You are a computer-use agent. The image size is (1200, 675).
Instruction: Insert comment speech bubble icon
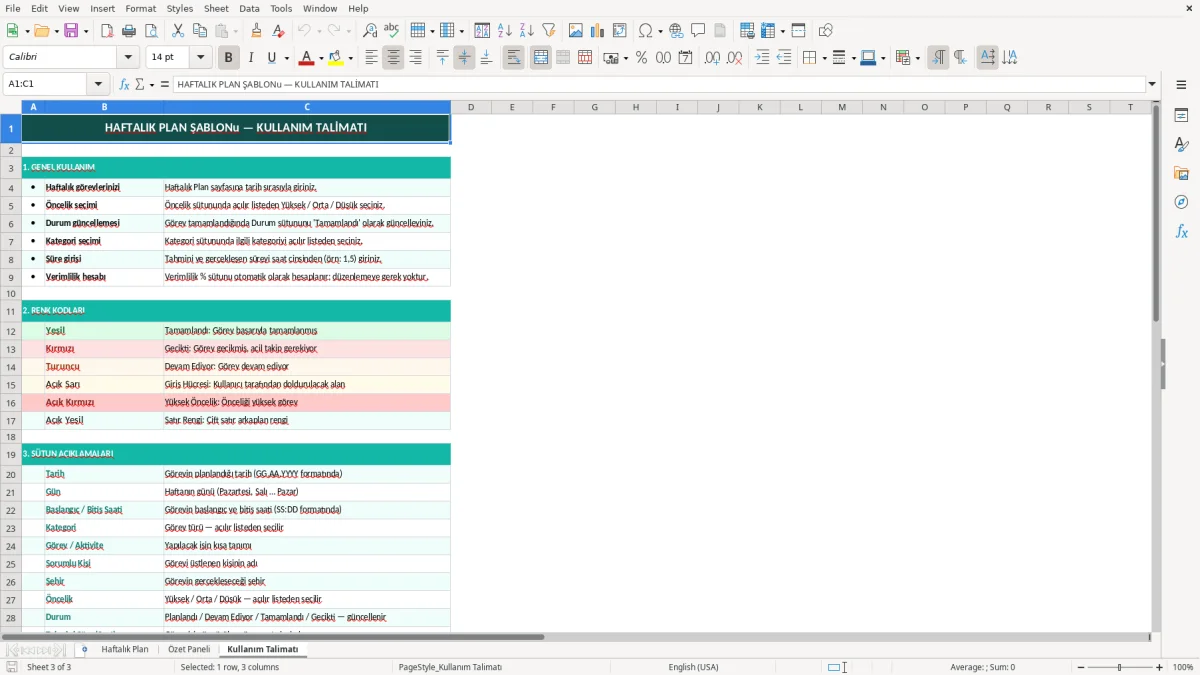(698, 31)
